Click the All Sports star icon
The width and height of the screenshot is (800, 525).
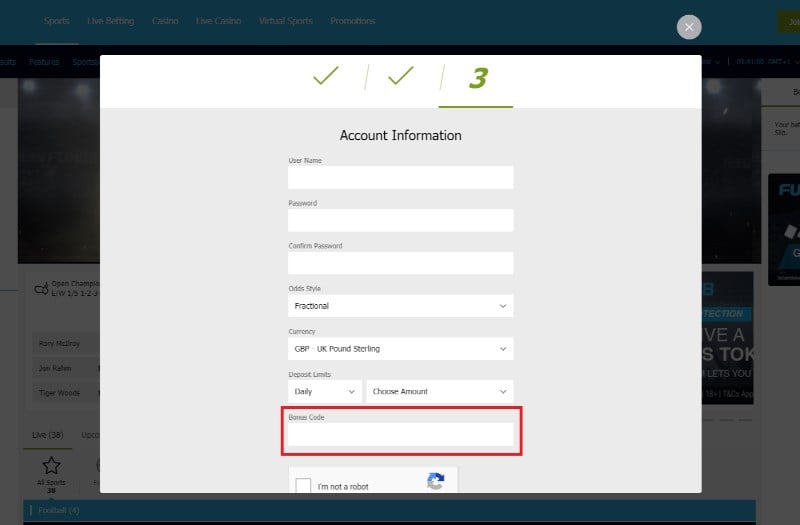[x=51, y=465]
